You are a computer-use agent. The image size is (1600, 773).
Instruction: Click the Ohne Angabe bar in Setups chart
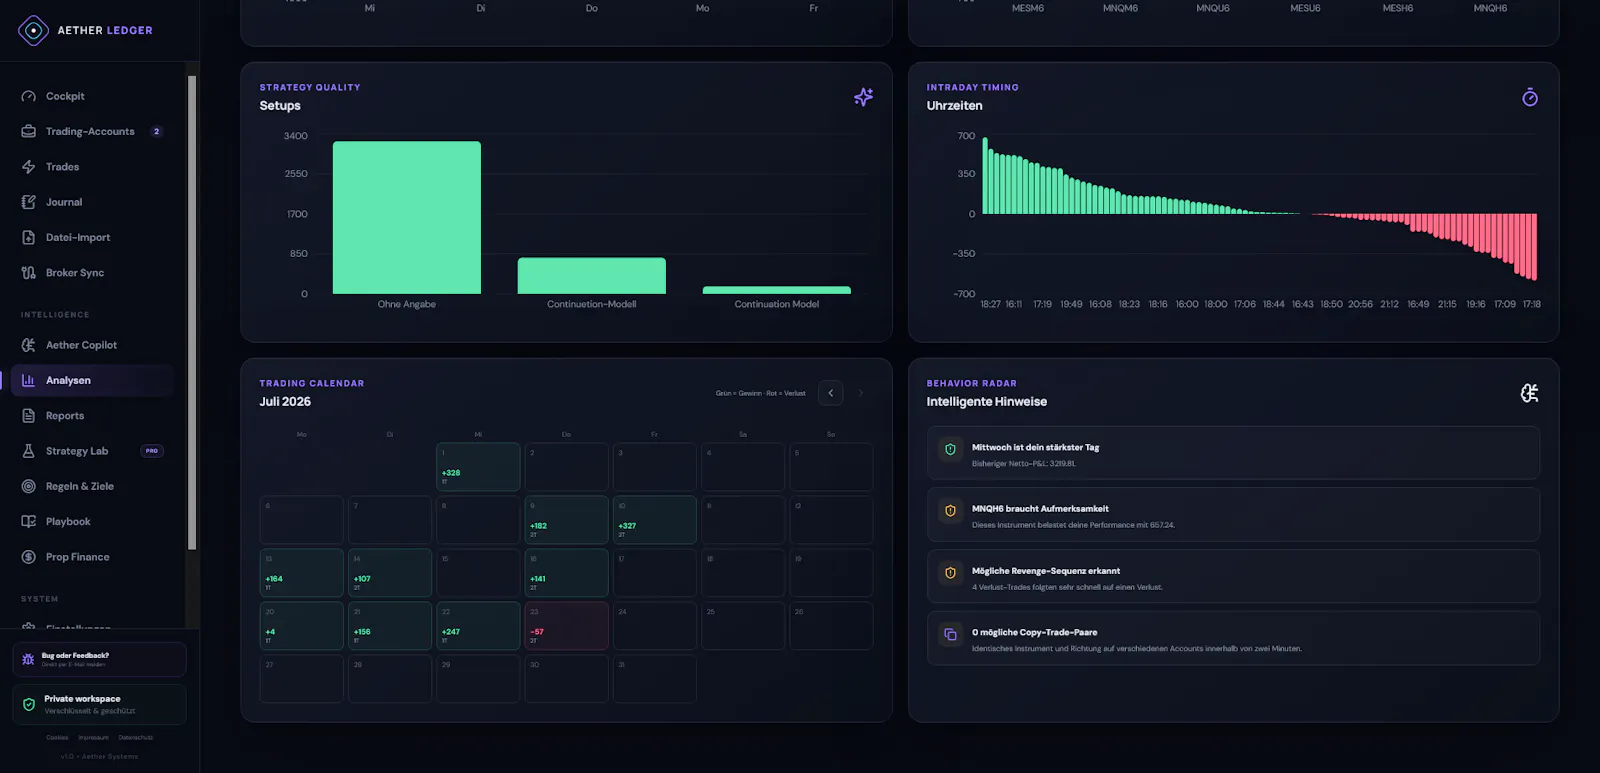click(x=407, y=218)
